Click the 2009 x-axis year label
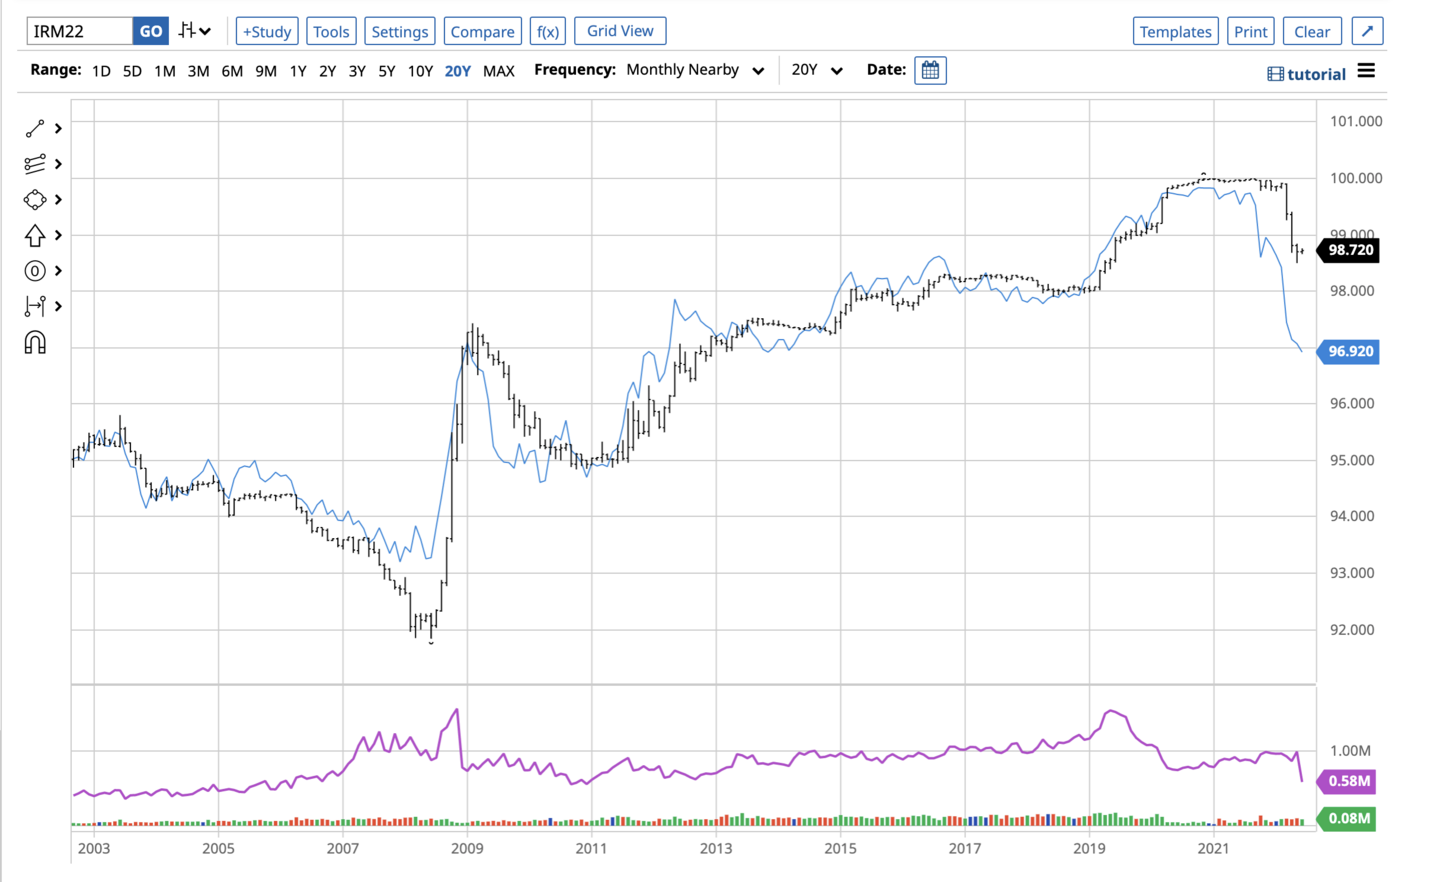1440x882 pixels. point(467,848)
